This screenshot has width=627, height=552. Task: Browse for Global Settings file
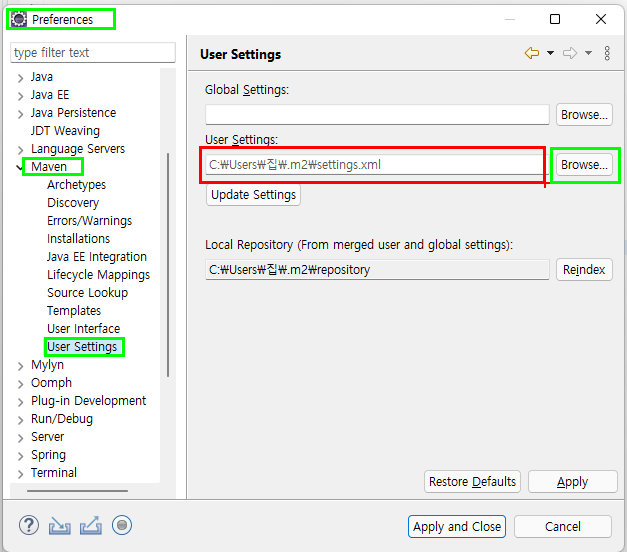coord(584,115)
